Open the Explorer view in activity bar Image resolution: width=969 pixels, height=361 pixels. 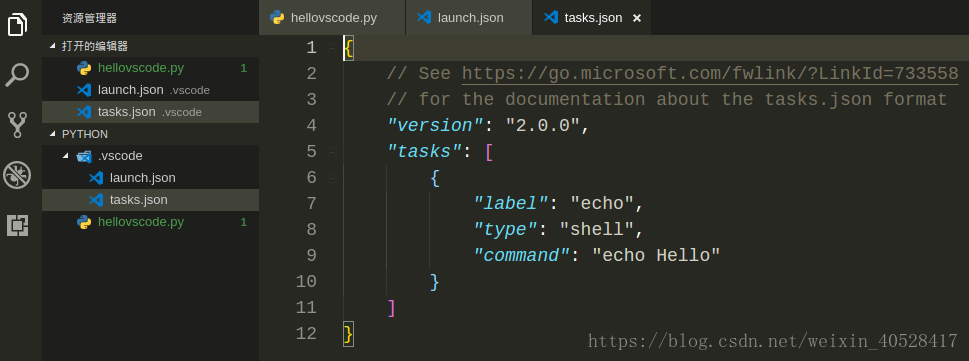click(17, 25)
